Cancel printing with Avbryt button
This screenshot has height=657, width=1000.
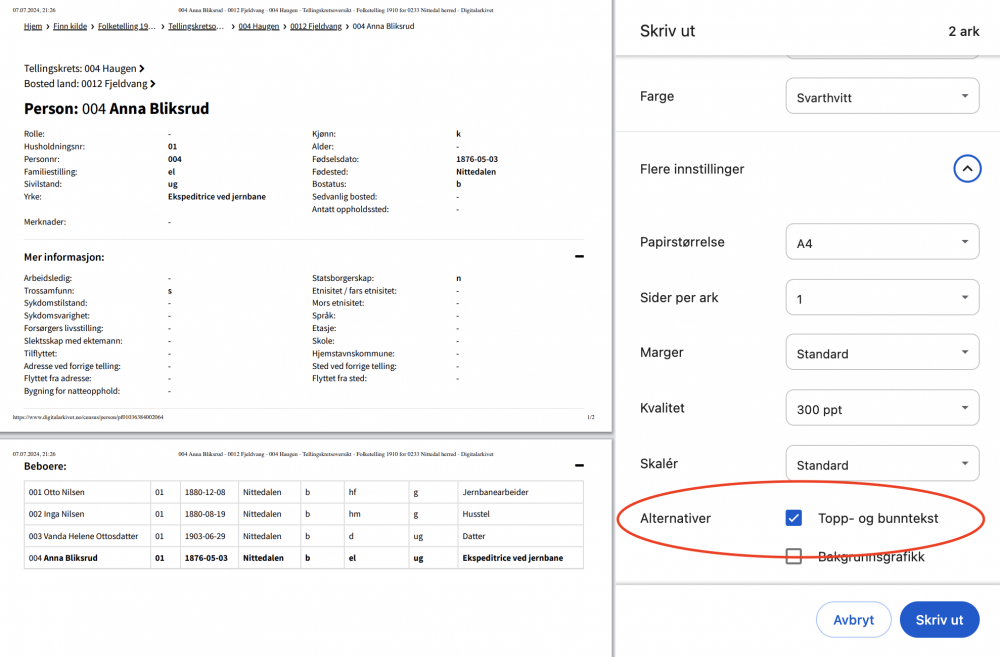tap(853, 620)
